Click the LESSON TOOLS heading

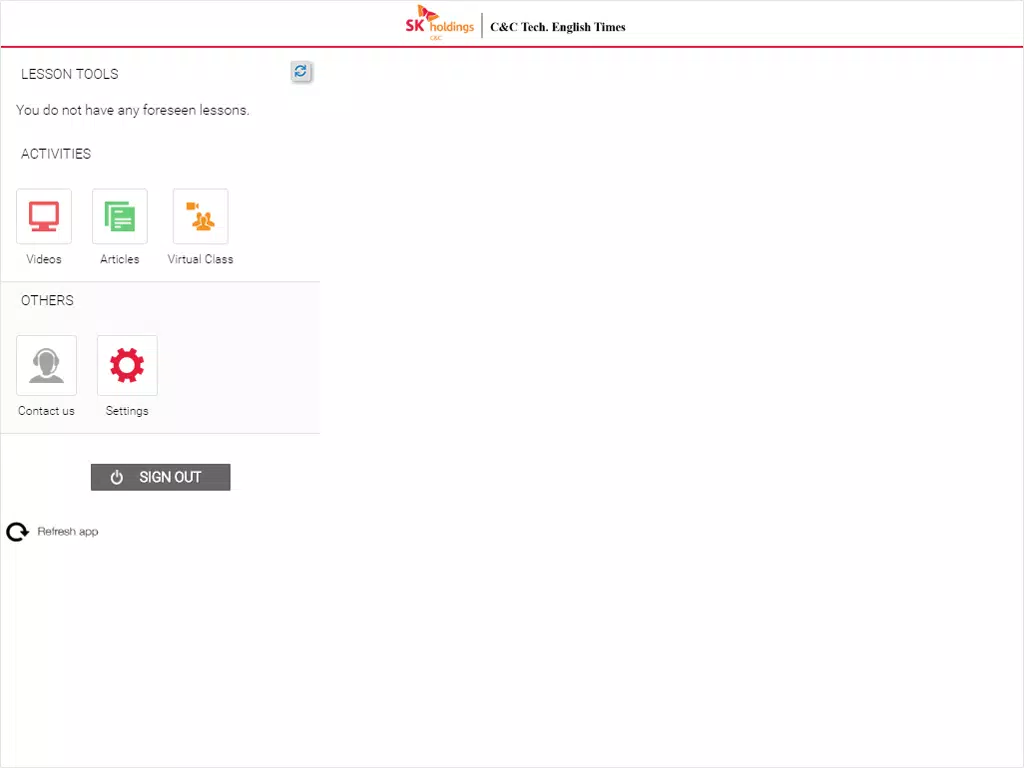pos(70,74)
